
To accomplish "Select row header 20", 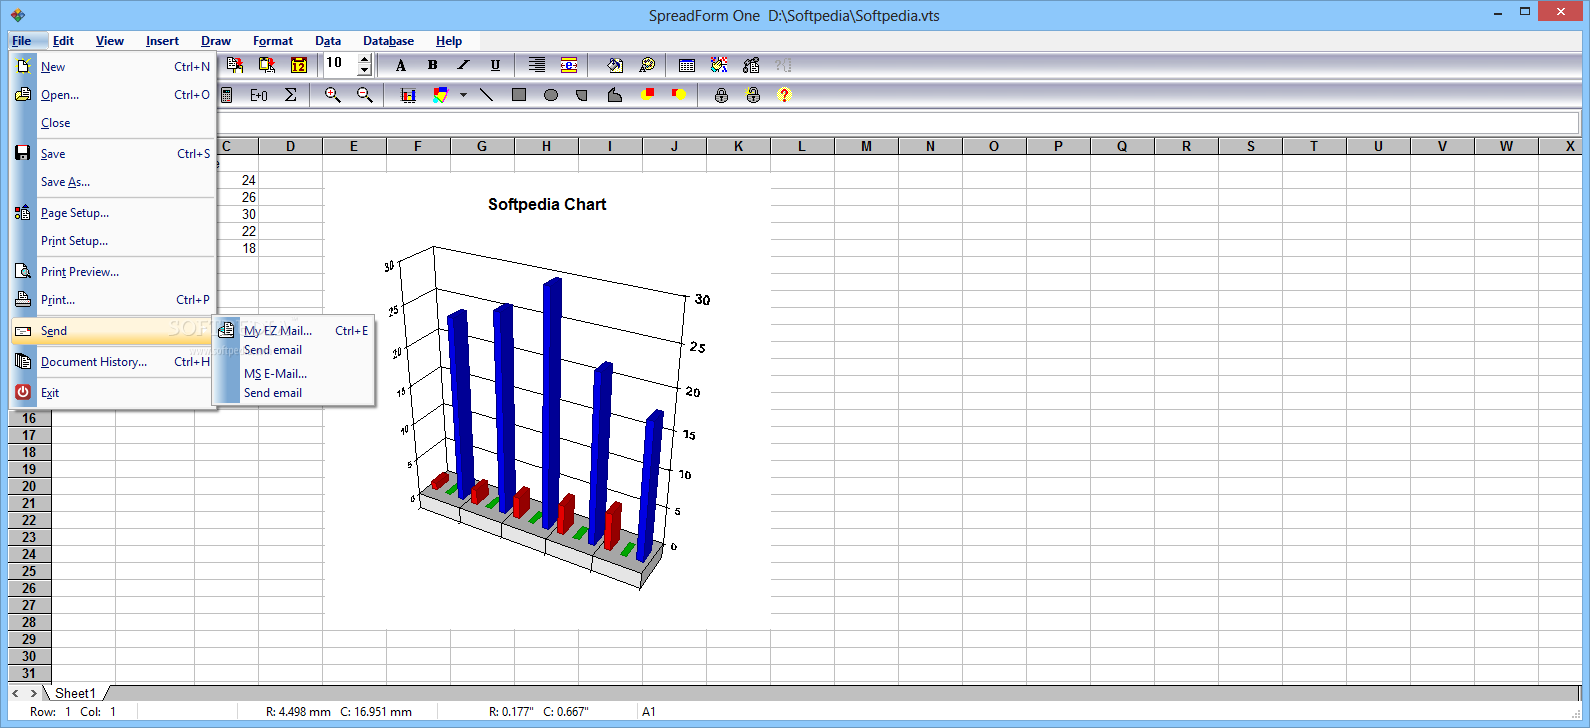I will (29, 486).
